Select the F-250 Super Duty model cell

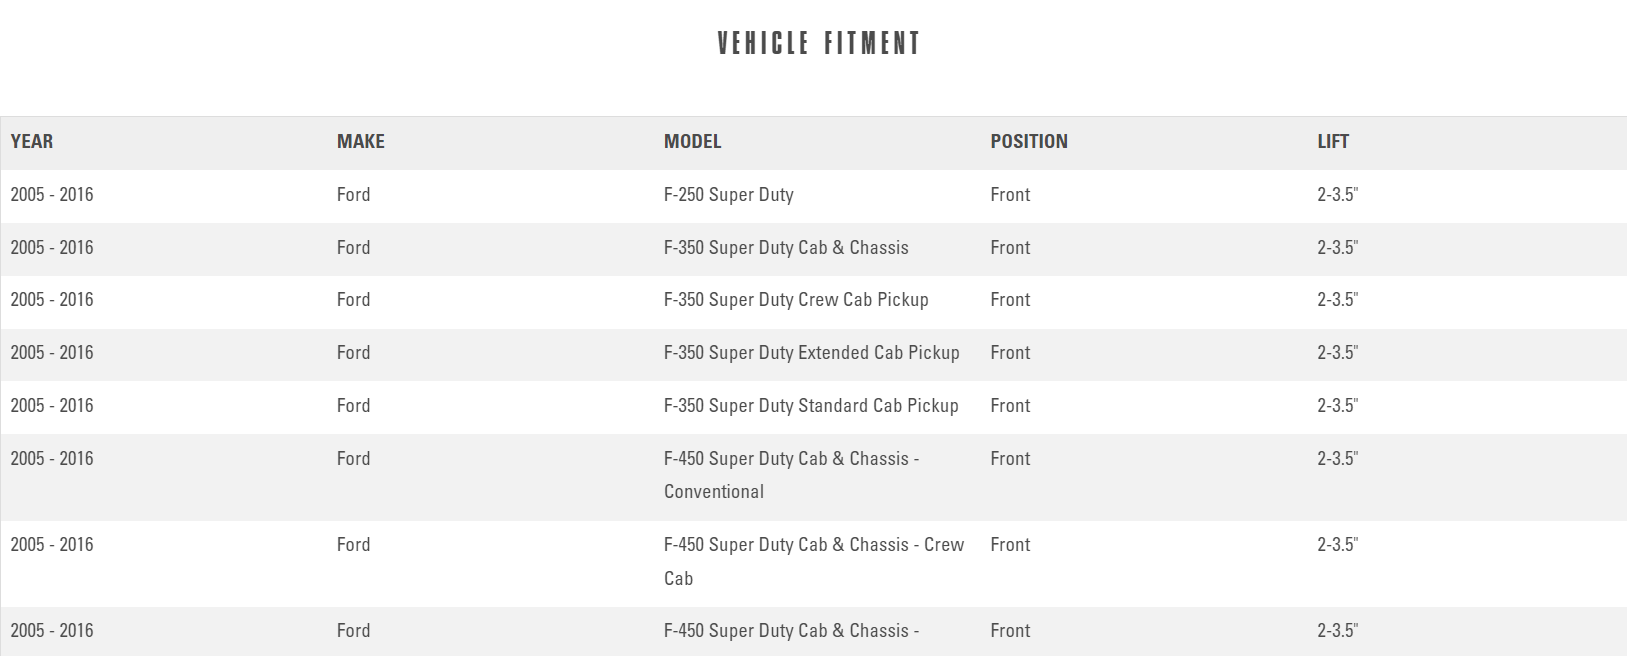728,195
